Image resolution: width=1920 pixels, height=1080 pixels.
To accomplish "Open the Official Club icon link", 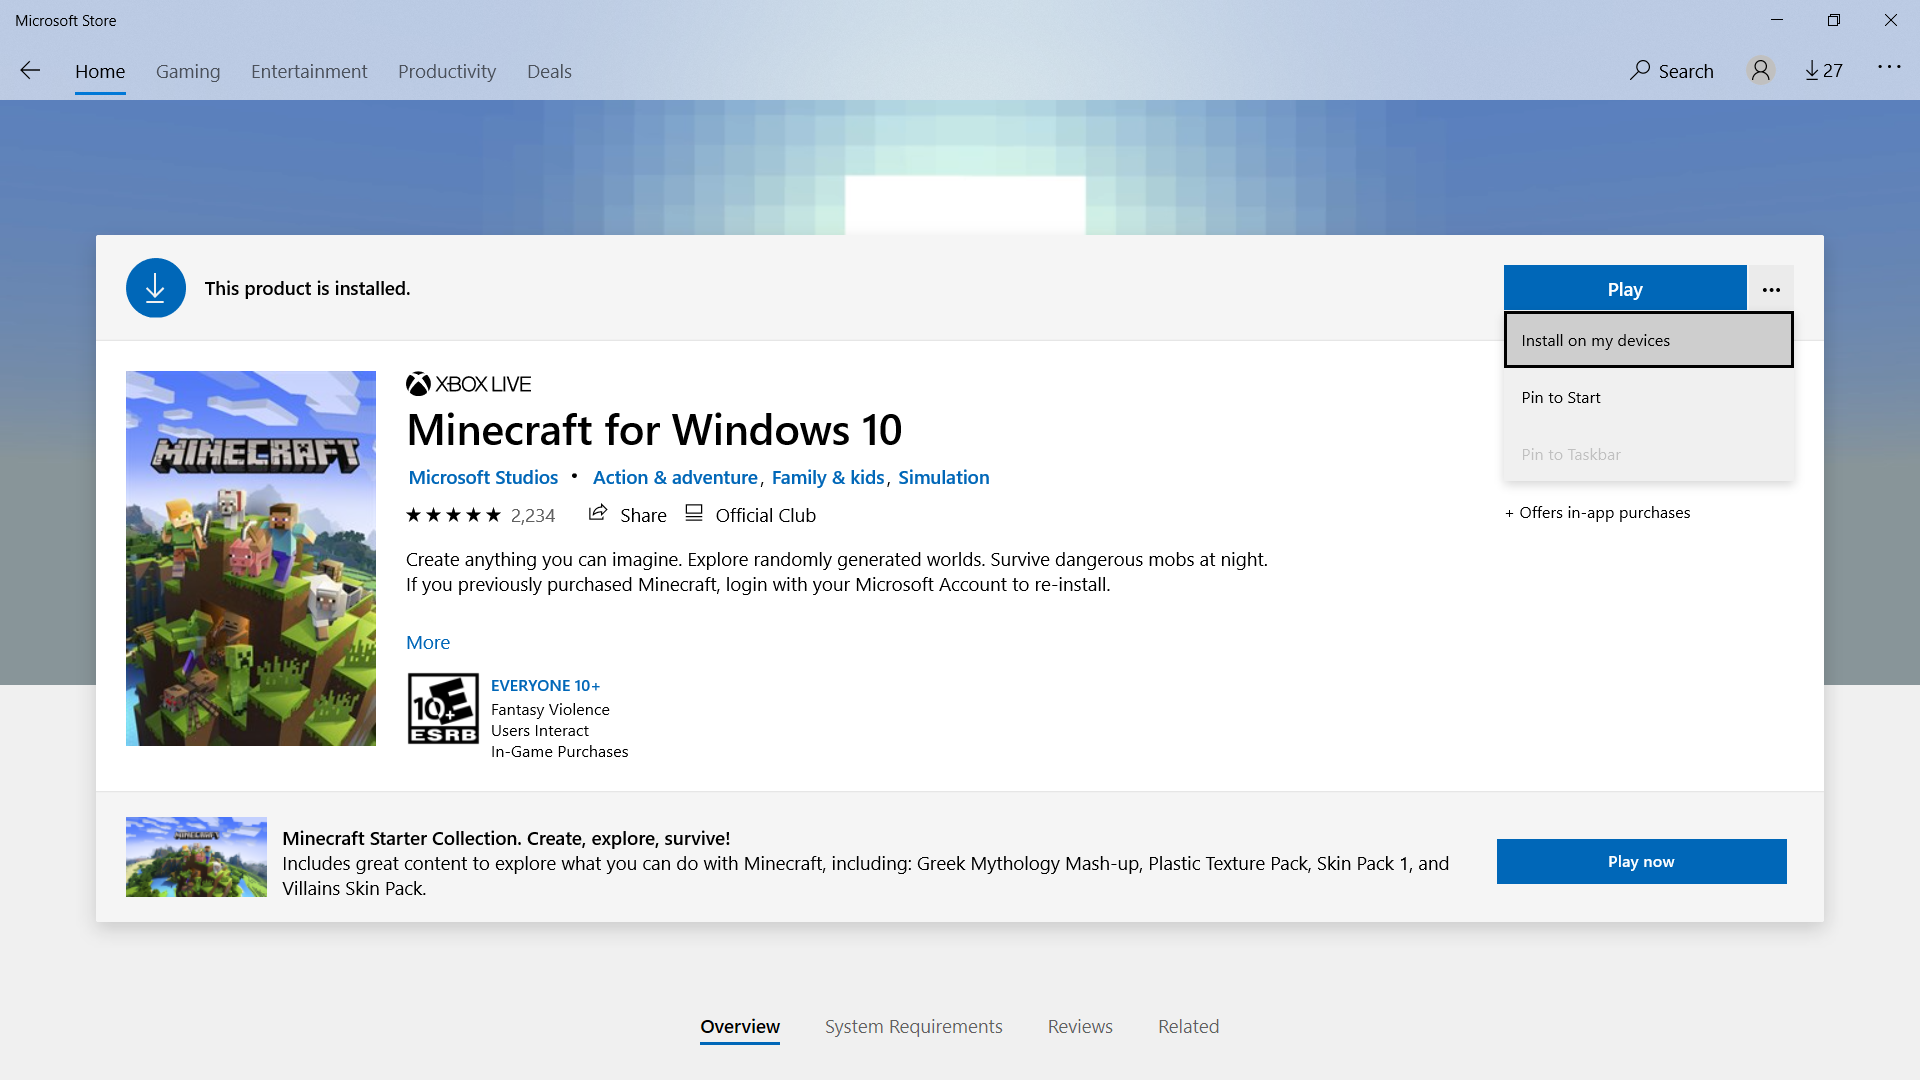I will pos(694,513).
